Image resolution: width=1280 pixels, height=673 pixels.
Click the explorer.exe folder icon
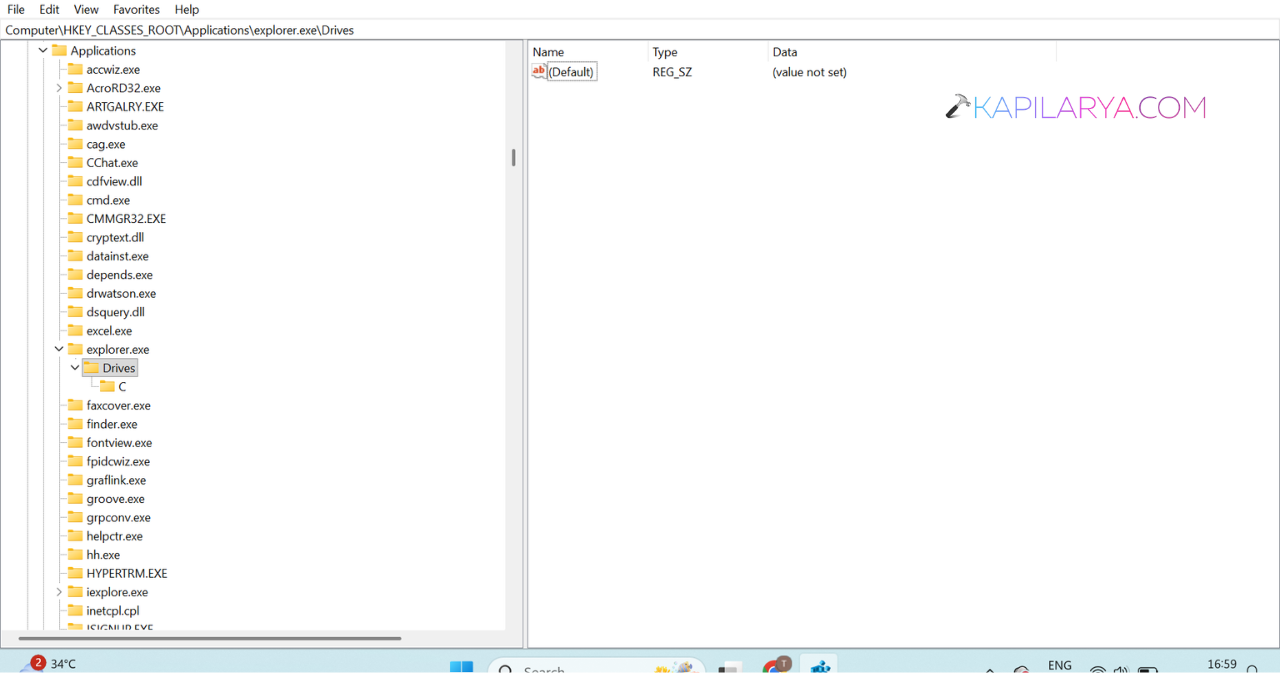75,349
